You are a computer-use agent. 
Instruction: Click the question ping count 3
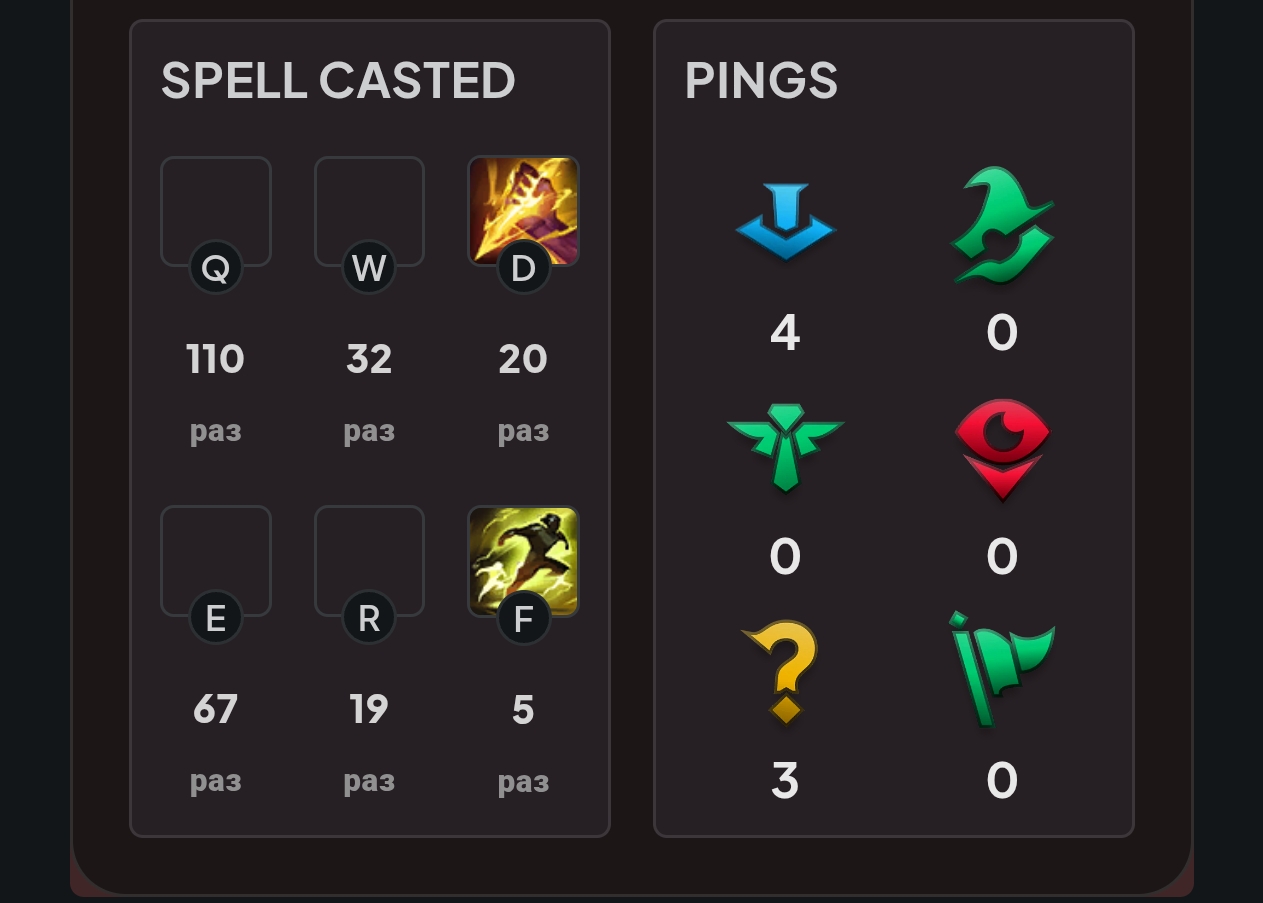[x=785, y=781]
